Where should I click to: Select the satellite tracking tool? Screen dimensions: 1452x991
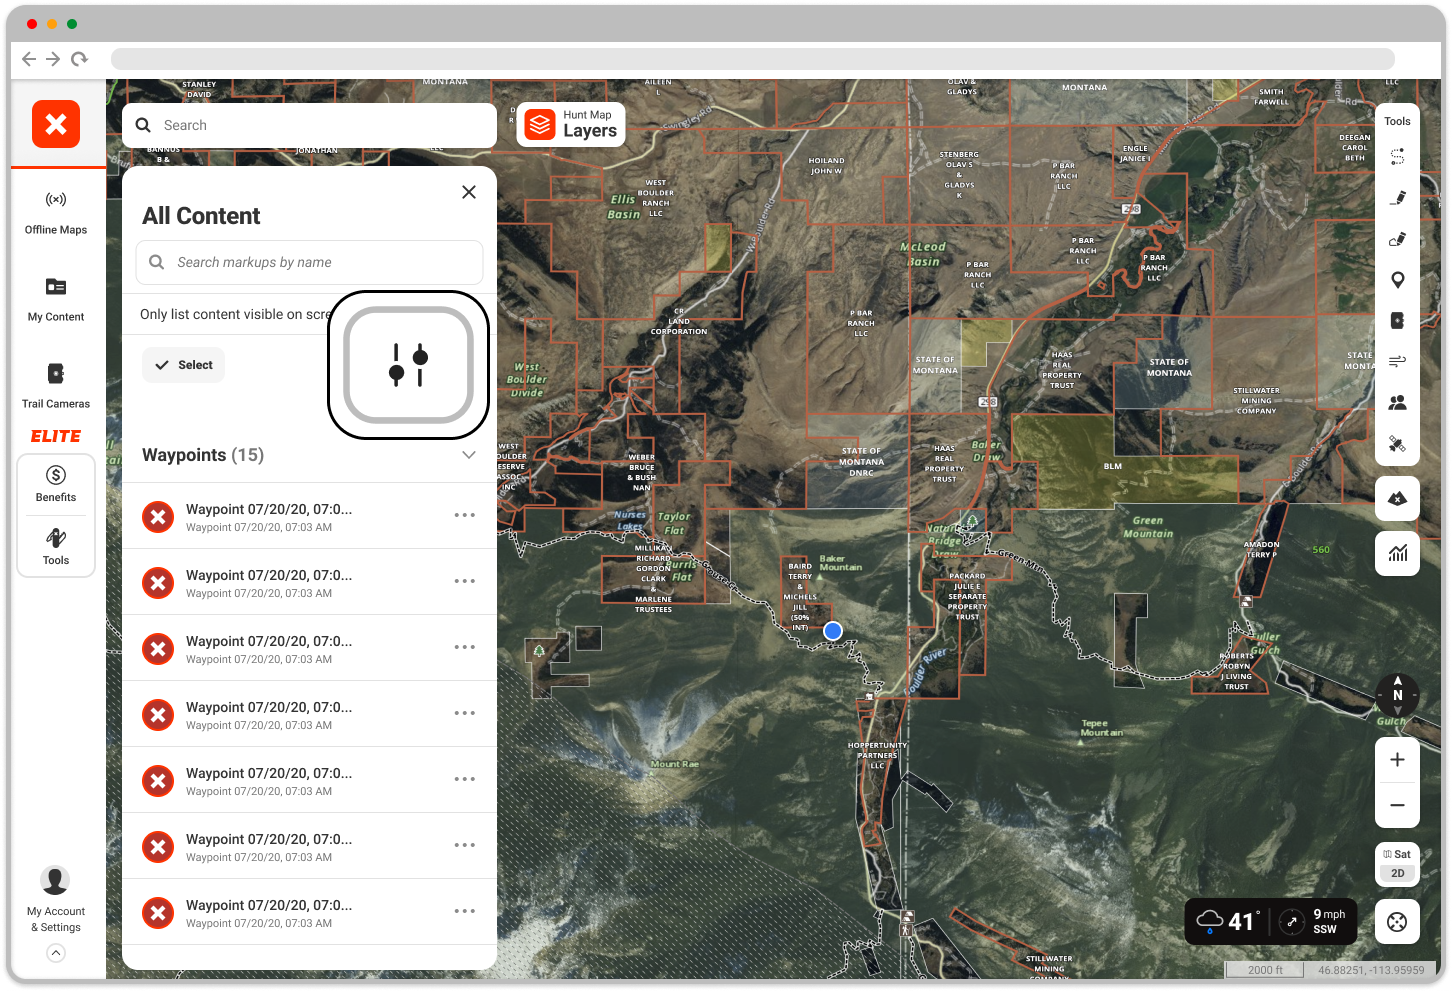point(1398,444)
